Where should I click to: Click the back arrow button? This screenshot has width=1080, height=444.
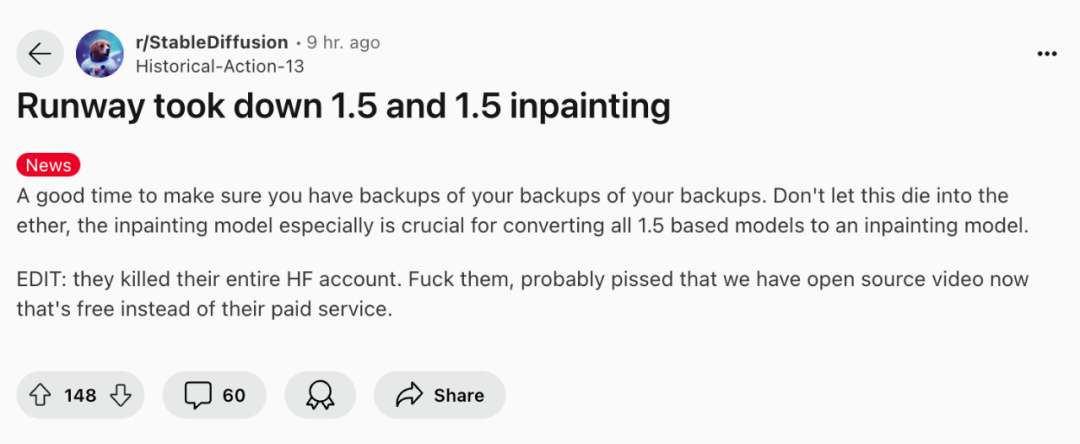click(40, 54)
